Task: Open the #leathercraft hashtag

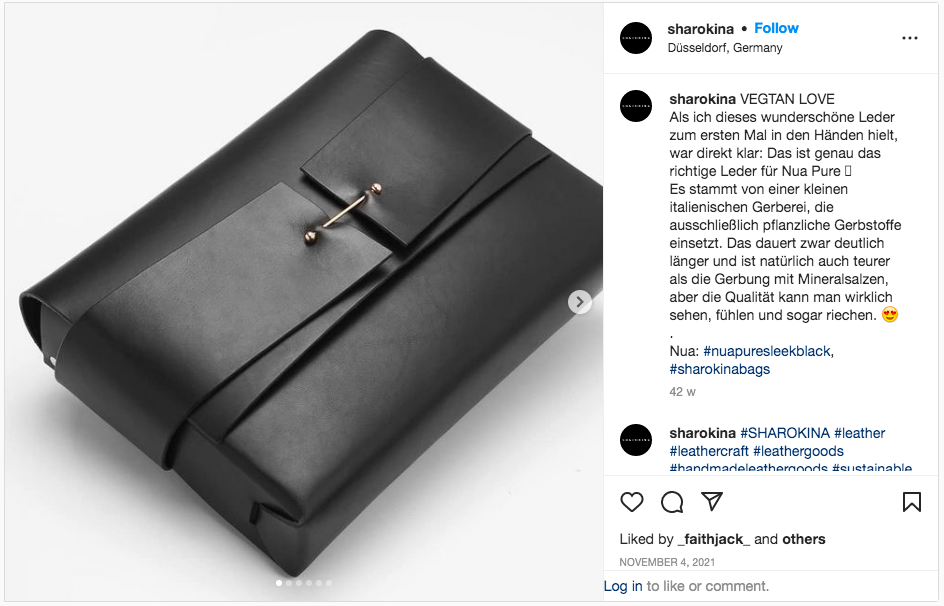Action: (709, 451)
